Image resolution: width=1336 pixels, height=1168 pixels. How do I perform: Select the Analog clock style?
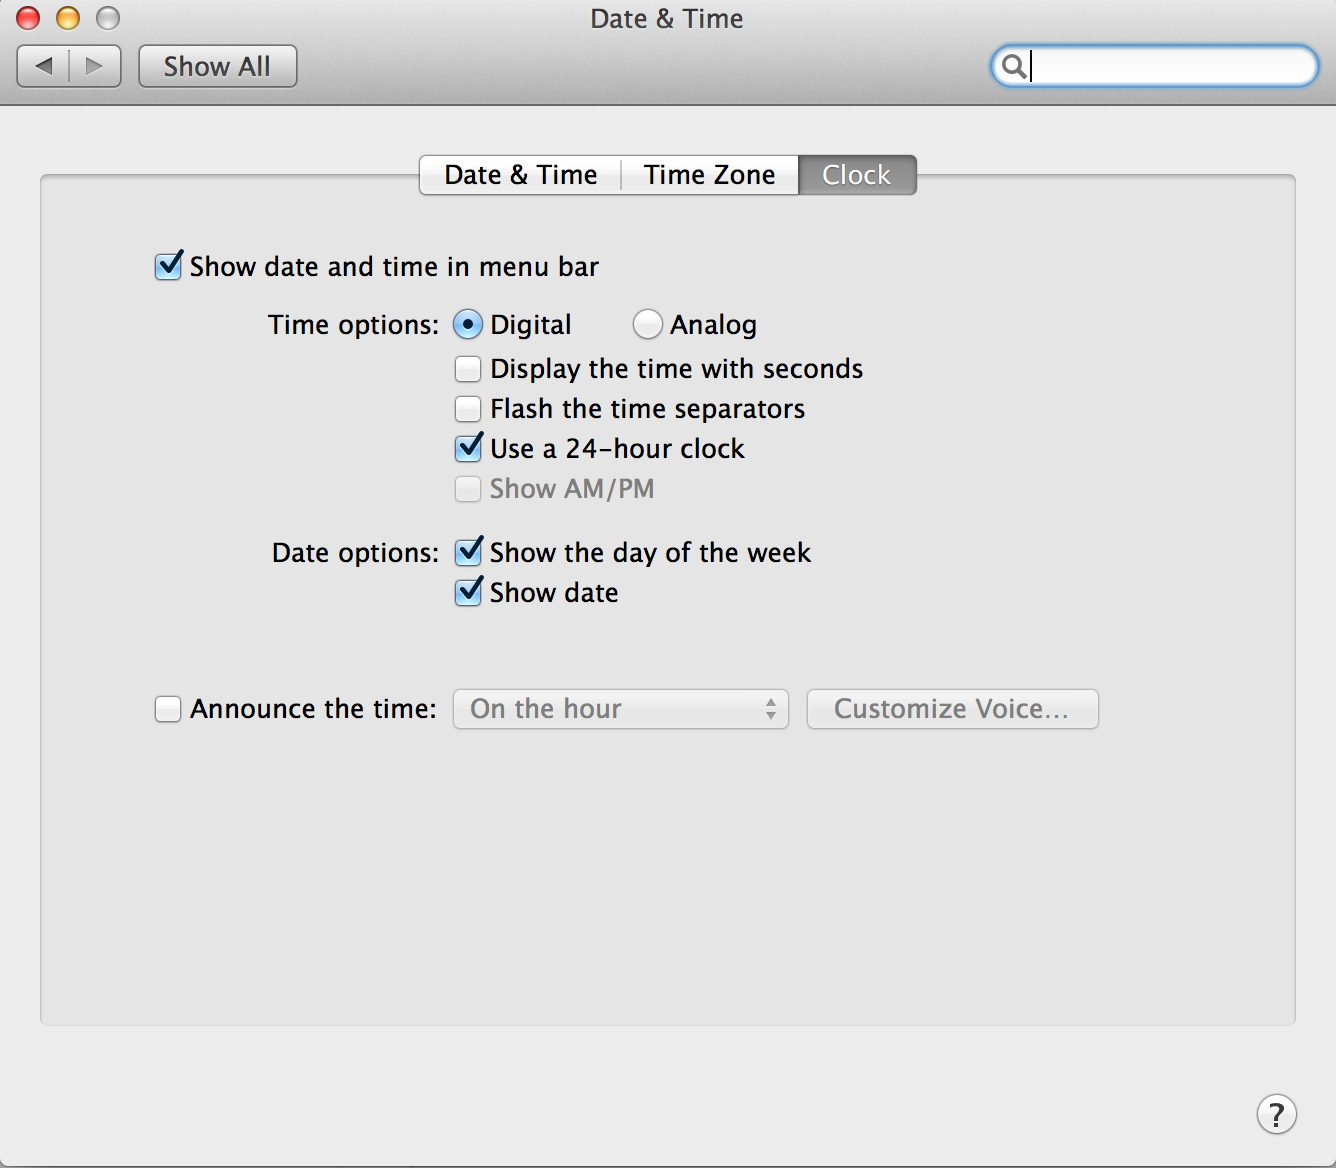[x=647, y=324]
